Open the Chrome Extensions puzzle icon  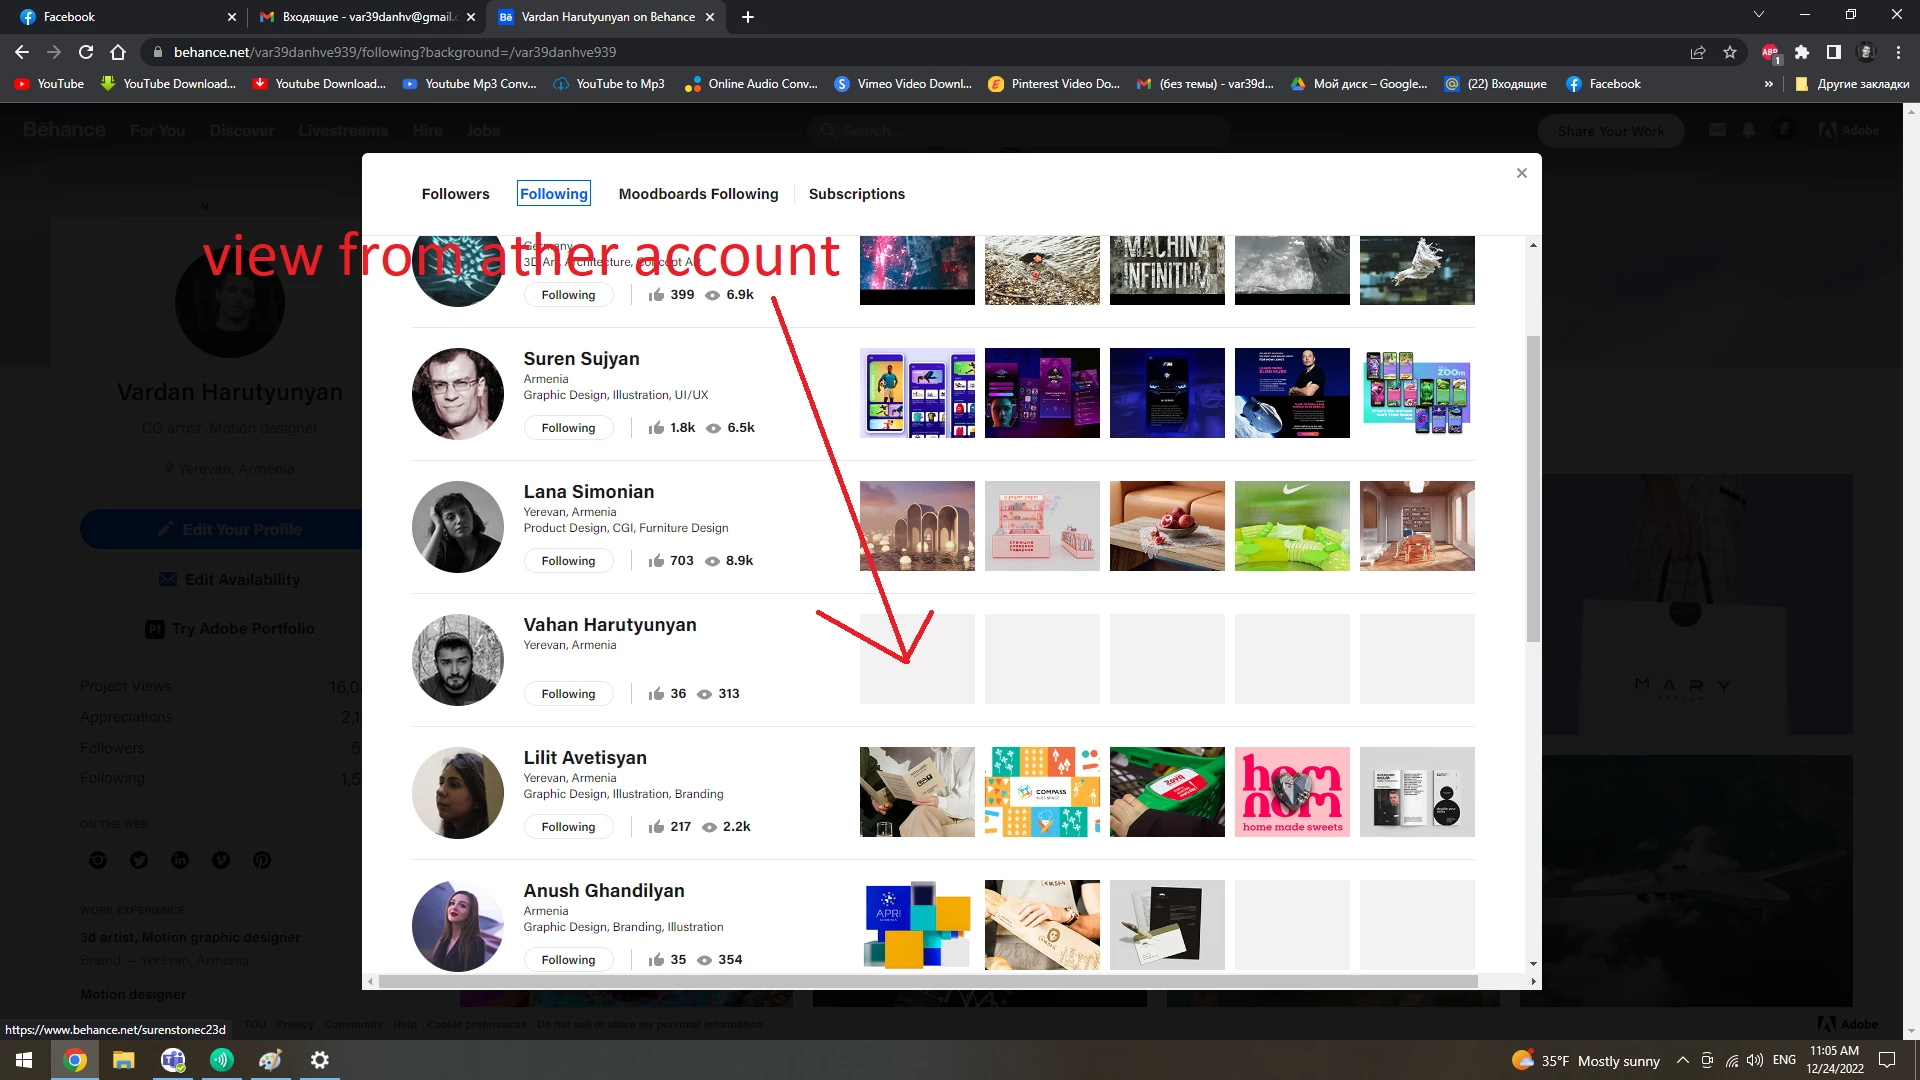point(1801,52)
